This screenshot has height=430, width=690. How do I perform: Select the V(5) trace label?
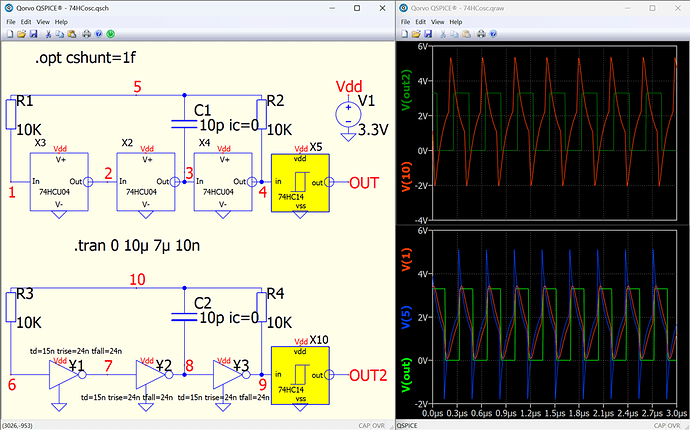(x=406, y=317)
